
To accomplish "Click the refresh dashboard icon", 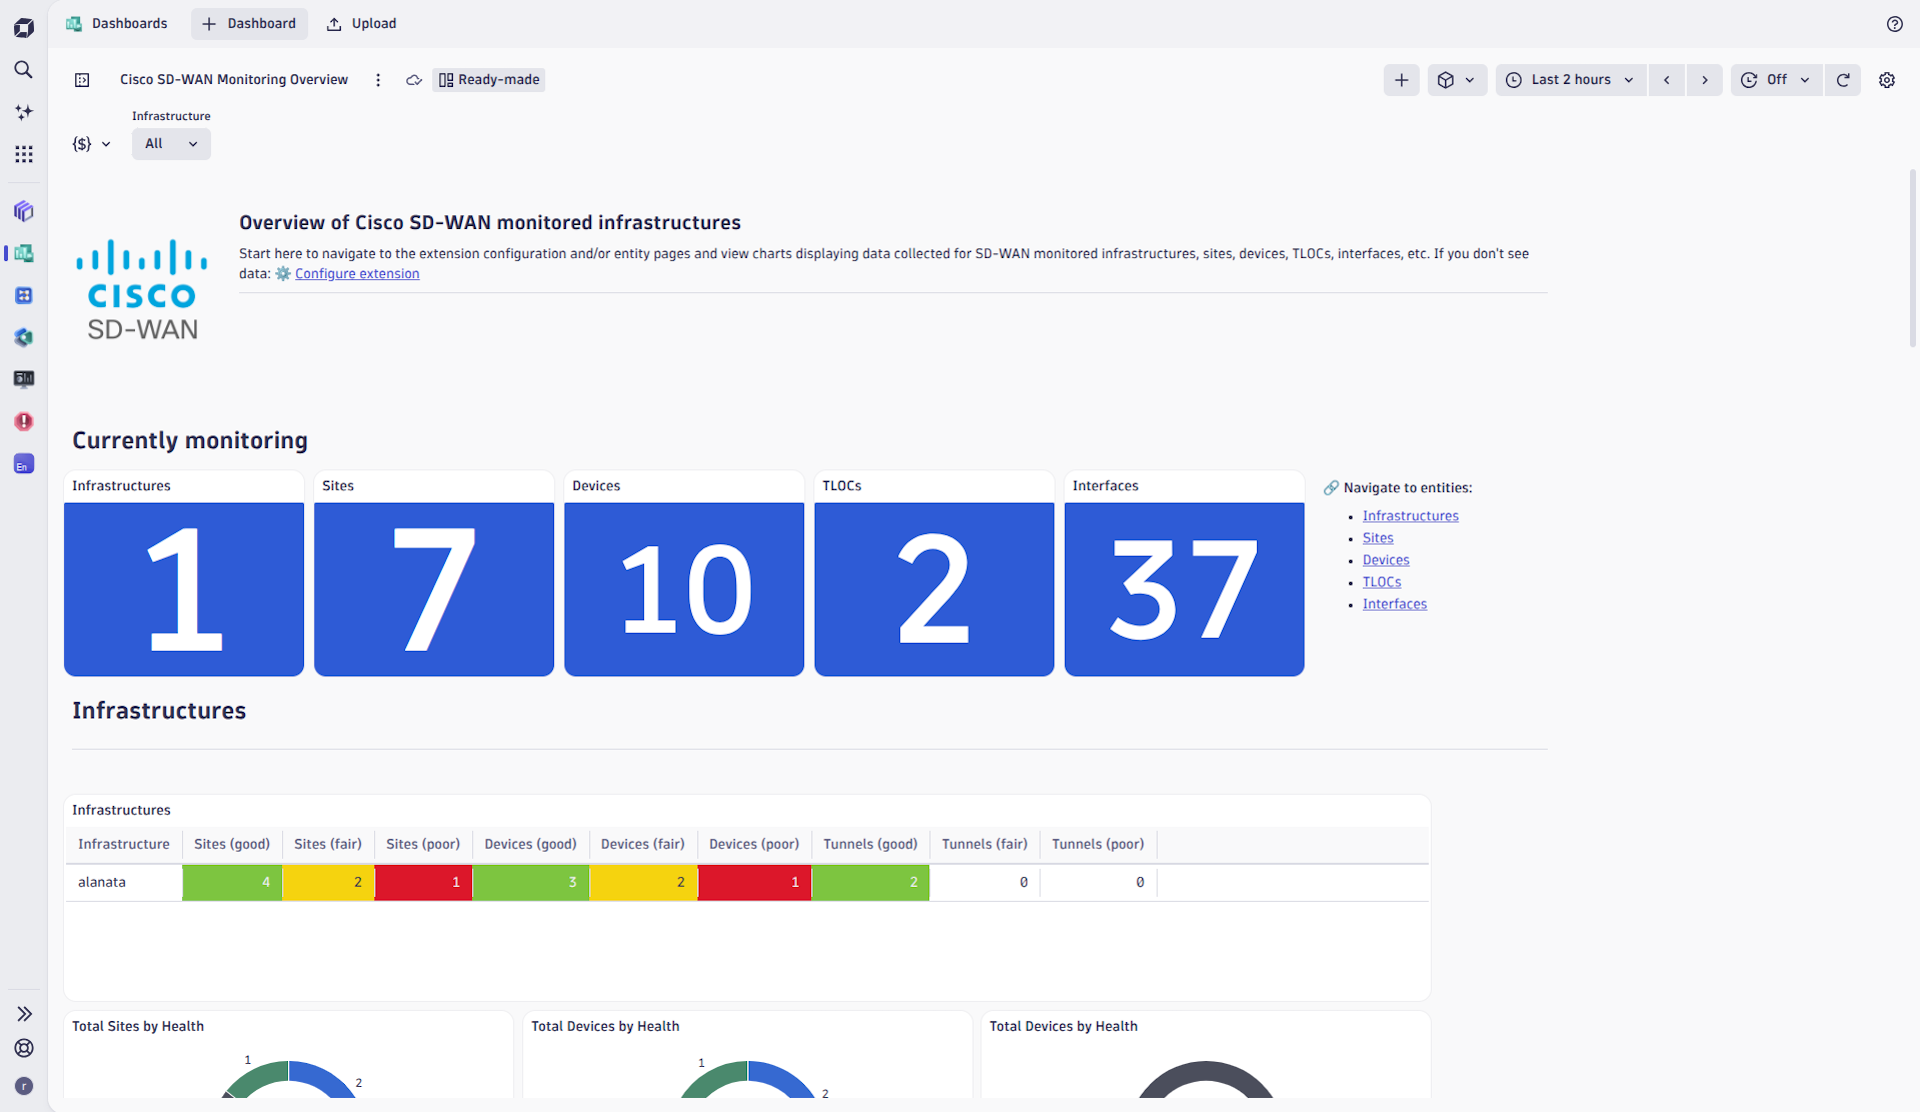I will click(1843, 80).
